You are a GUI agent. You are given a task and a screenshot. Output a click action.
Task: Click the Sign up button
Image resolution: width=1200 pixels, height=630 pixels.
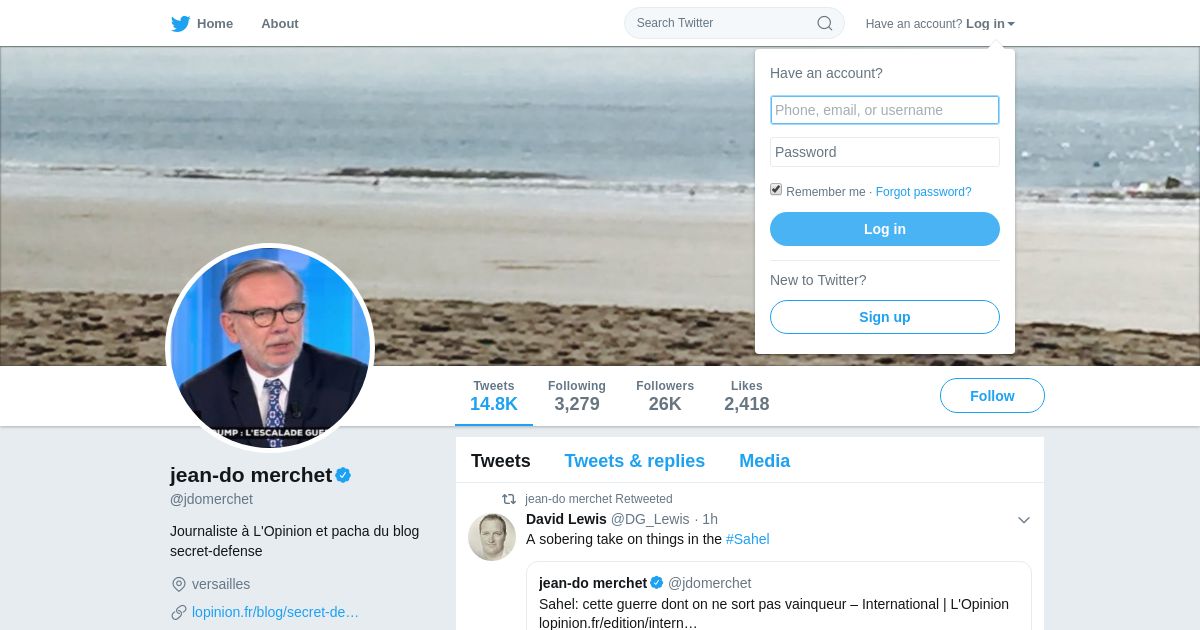pyautogui.click(x=885, y=317)
